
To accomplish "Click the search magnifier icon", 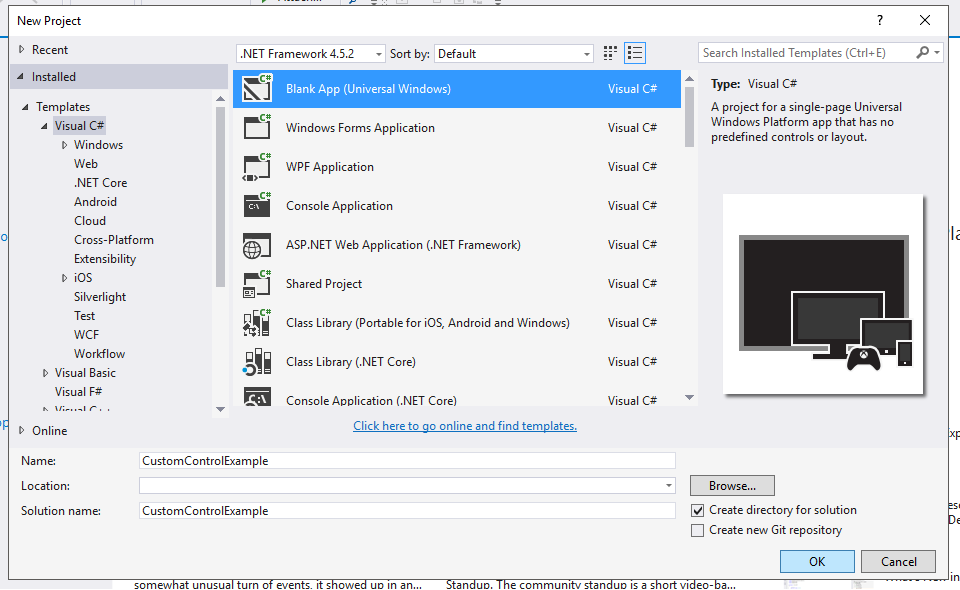I will 922,53.
